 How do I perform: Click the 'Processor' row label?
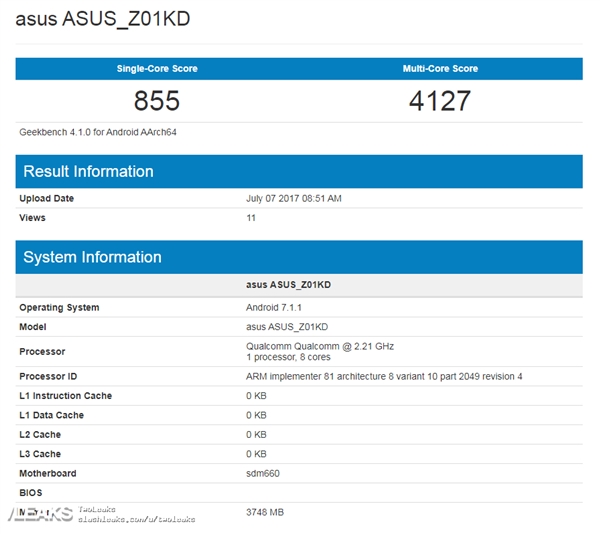click(x=42, y=352)
